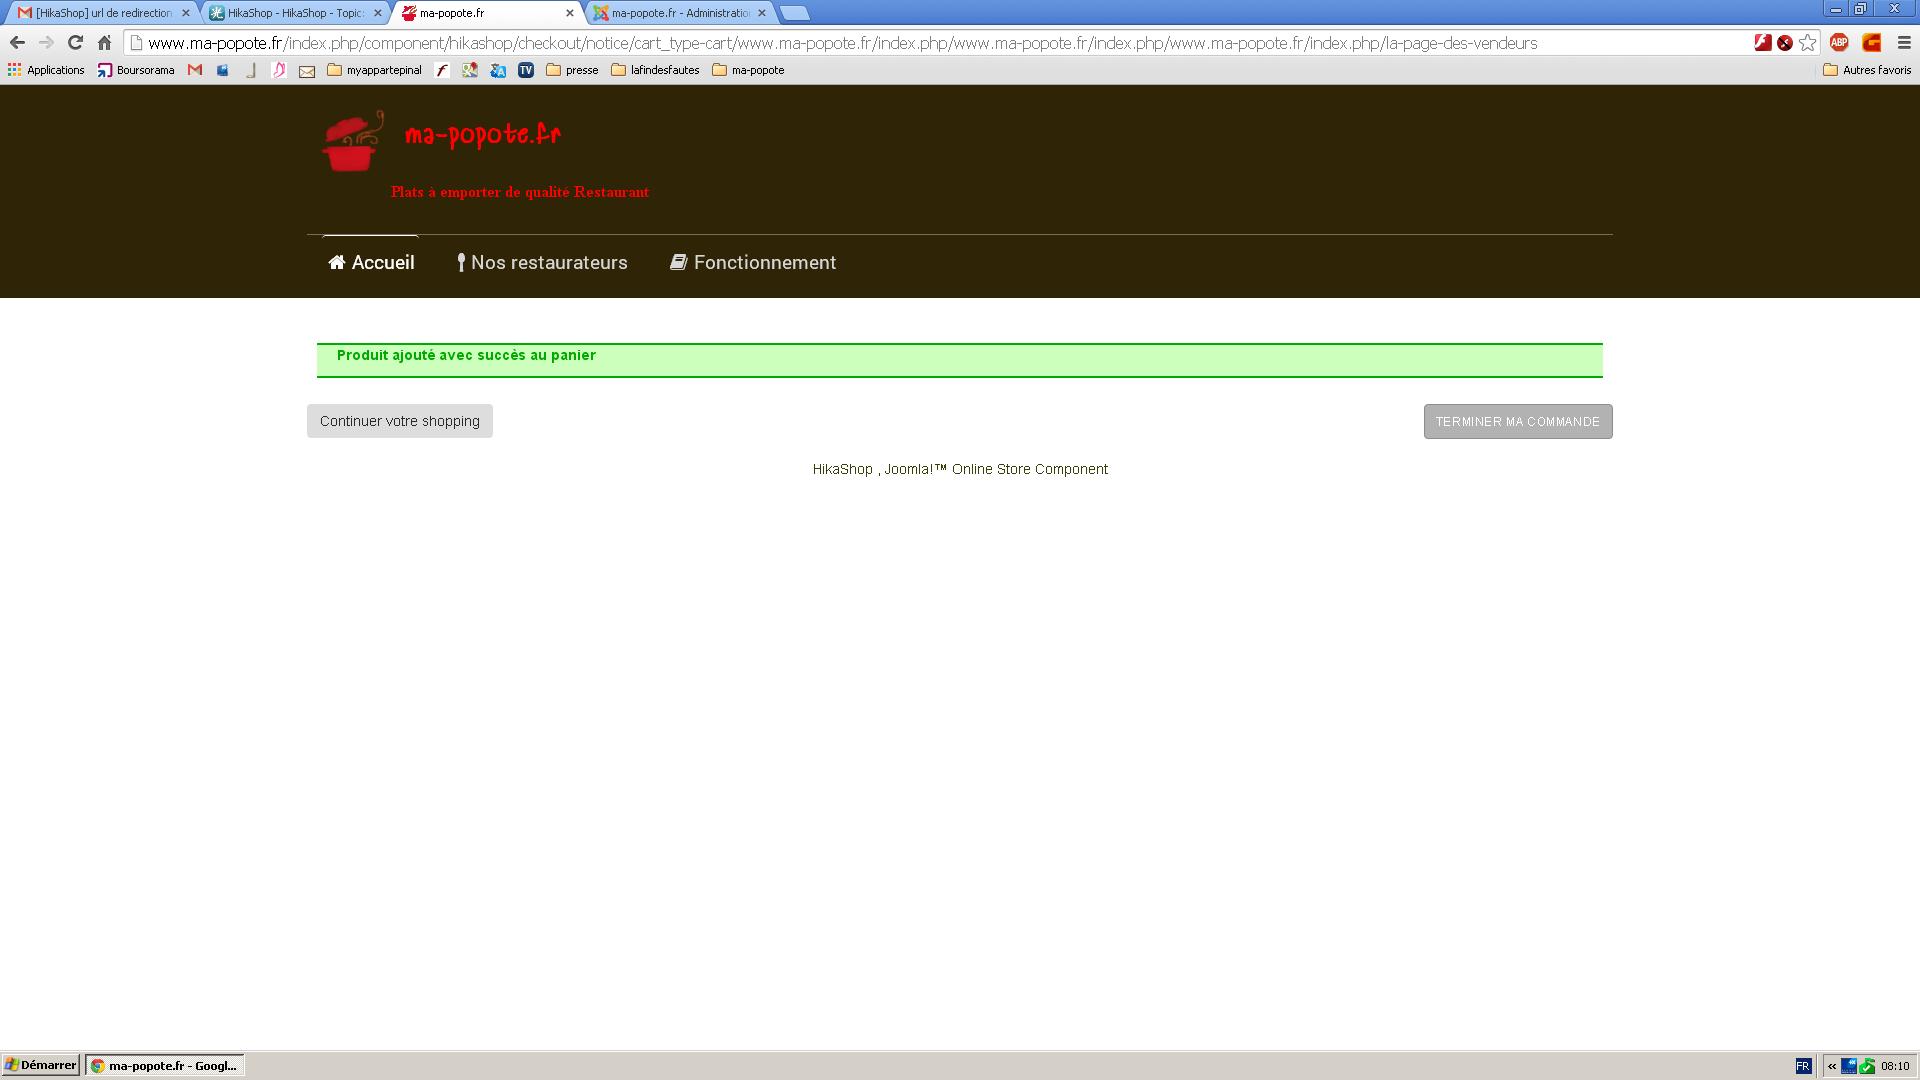The image size is (1920, 1080).
Task: Click the browser back arrow
Action: coord(17,43)
